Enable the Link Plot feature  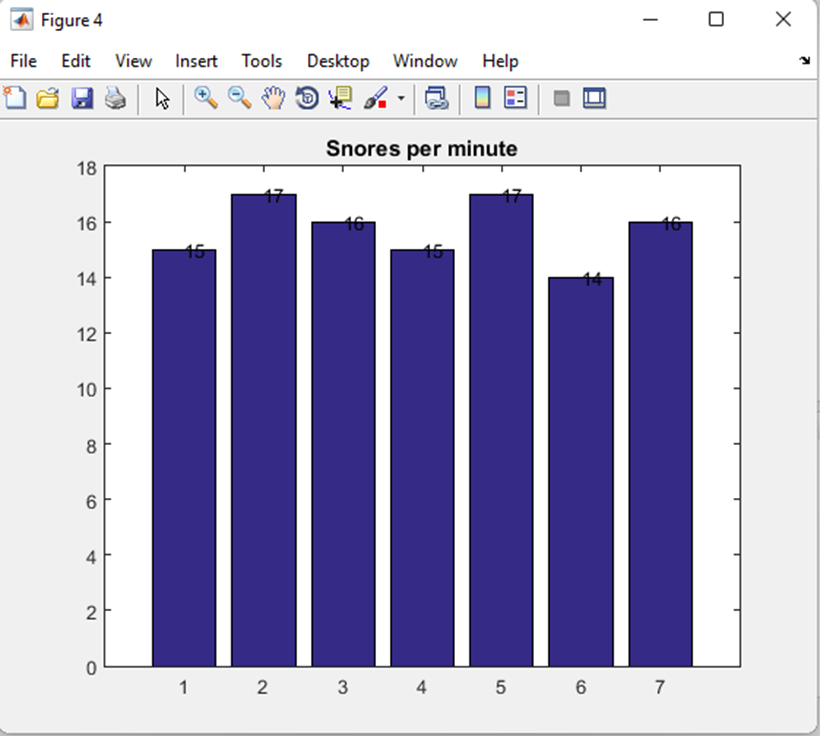[437, 97]
